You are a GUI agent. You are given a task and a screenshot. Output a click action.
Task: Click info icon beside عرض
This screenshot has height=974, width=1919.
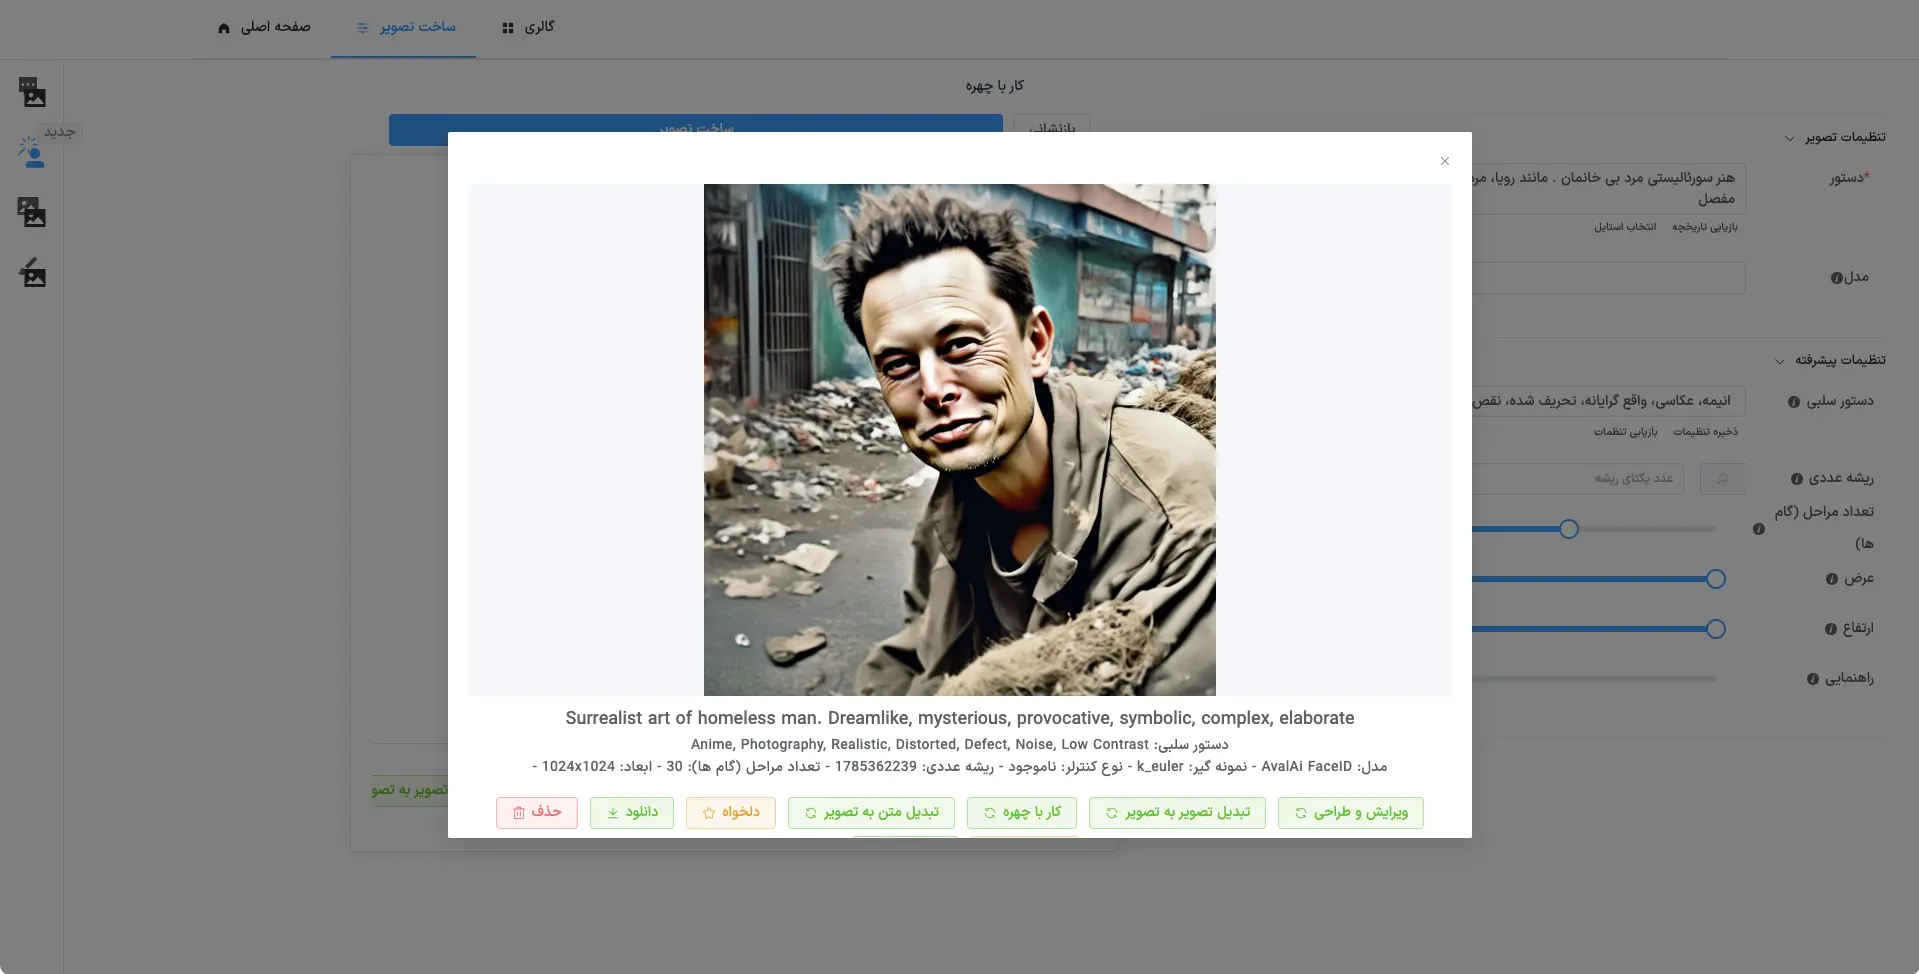tap(1832, 579)
